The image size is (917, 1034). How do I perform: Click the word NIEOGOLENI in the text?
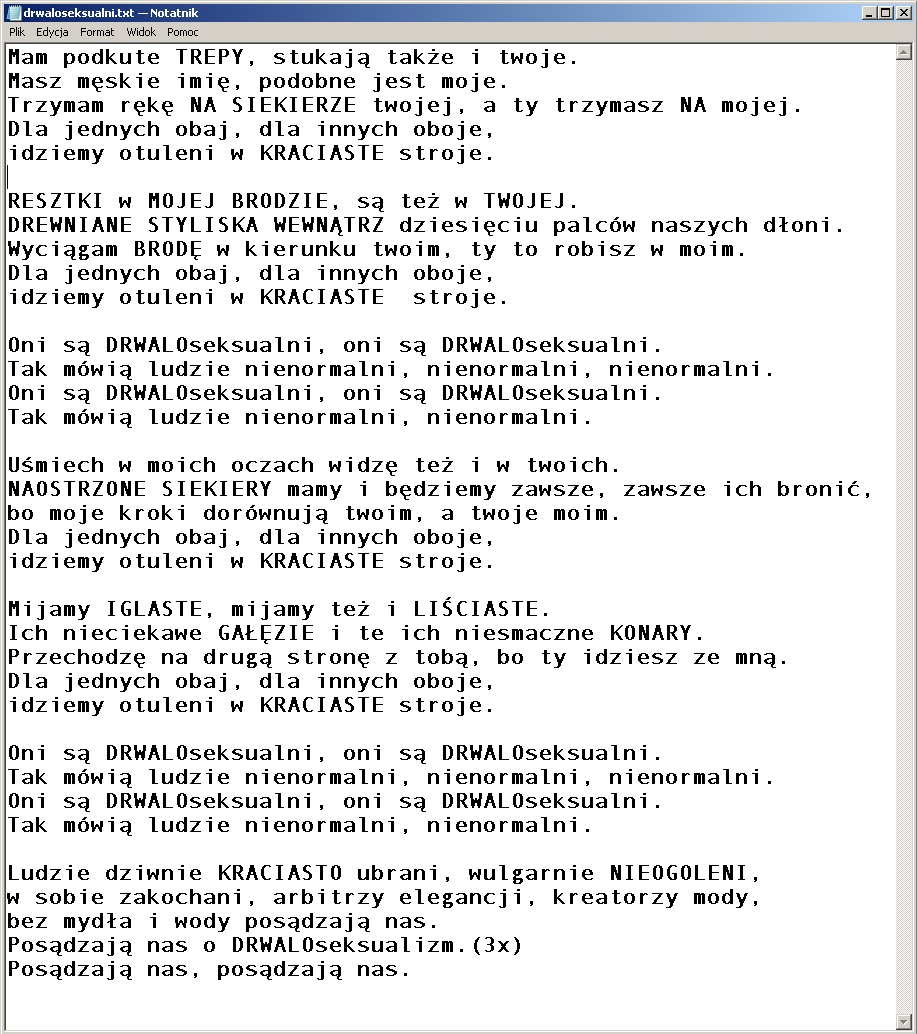point(679,874)
